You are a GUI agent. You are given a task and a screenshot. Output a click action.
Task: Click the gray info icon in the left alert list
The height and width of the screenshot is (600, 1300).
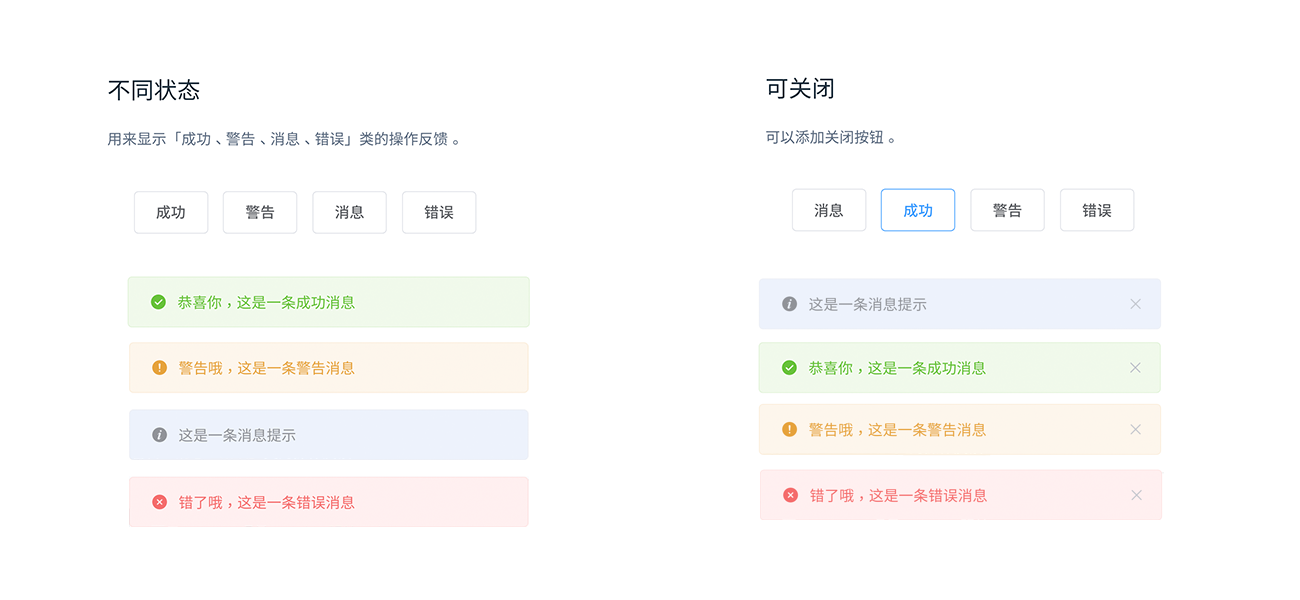coord(159,435)
